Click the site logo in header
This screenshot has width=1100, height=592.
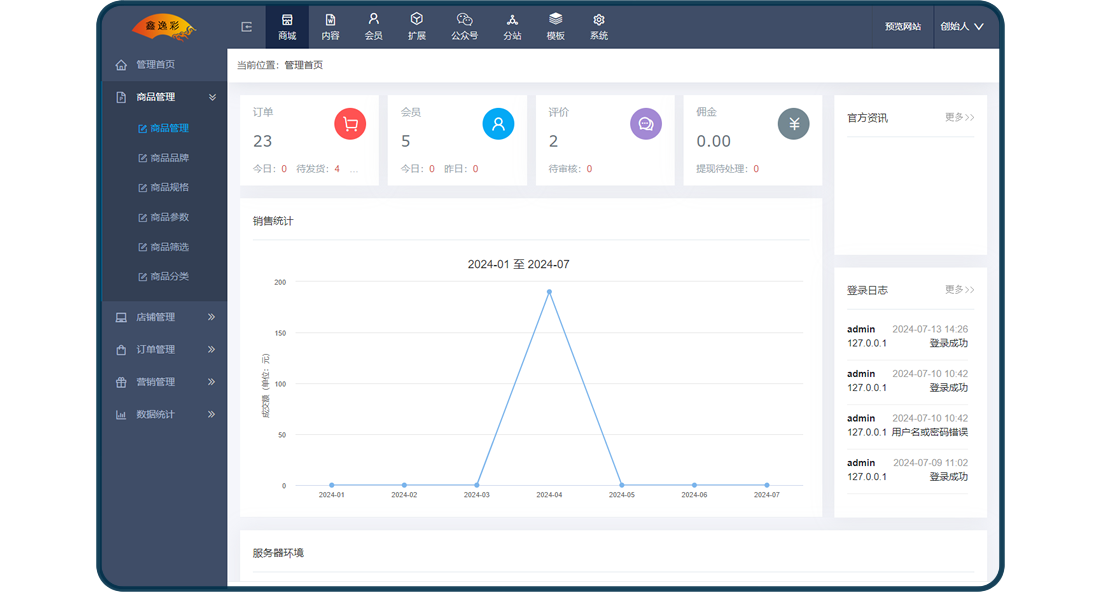coord(164,27)
